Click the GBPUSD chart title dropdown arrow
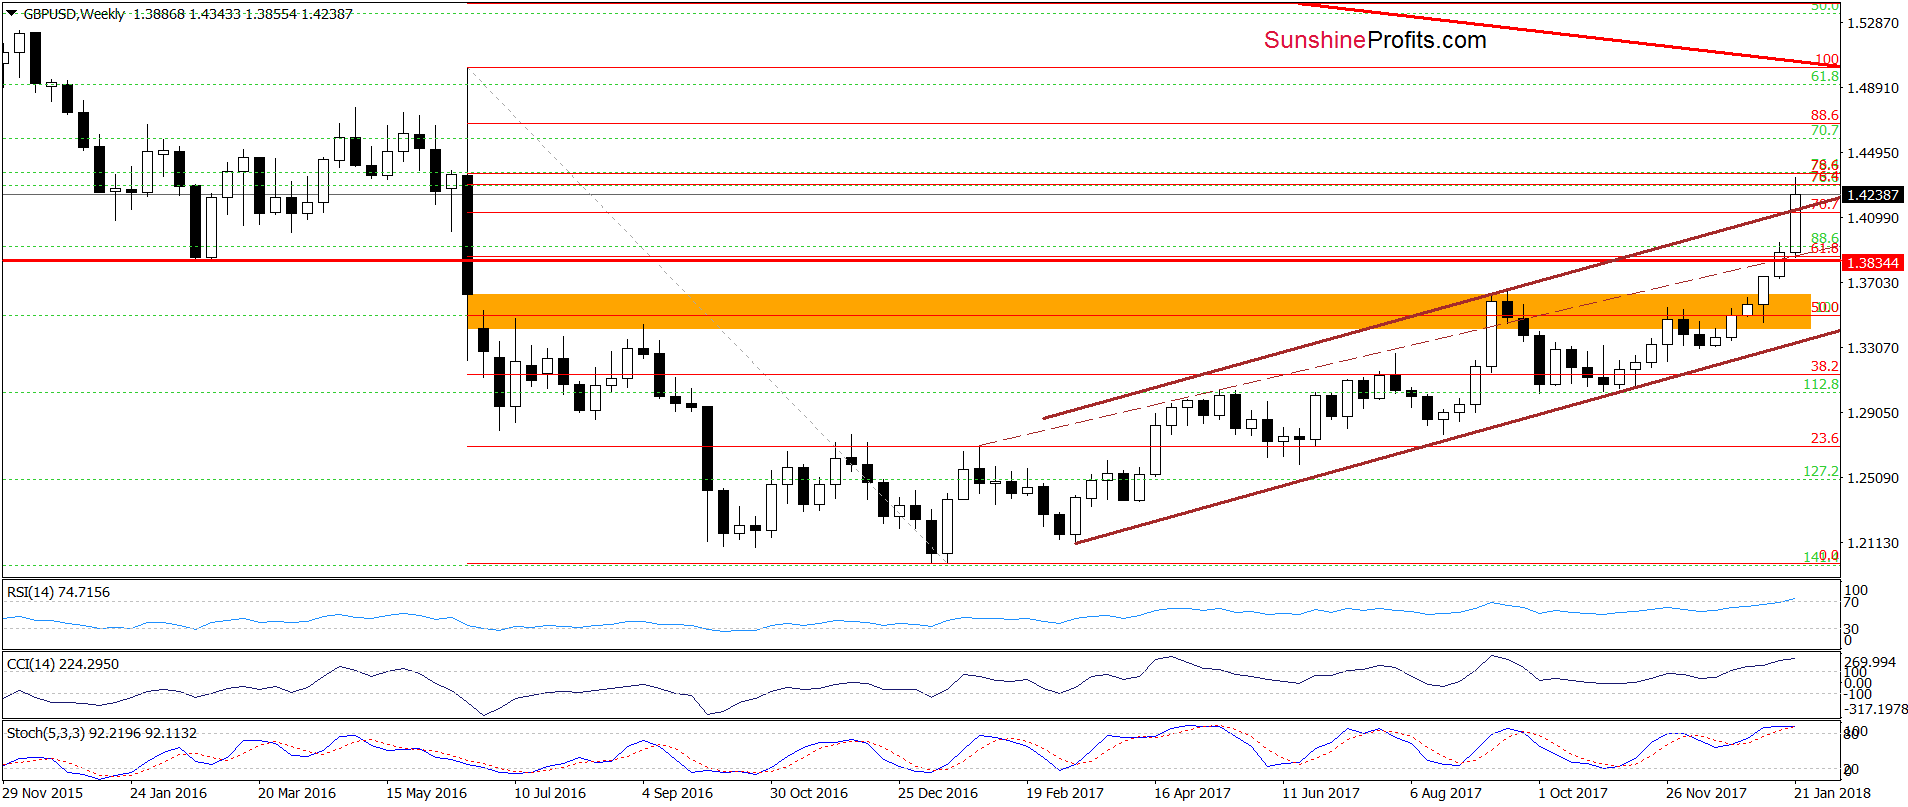 tap(12, 14)
